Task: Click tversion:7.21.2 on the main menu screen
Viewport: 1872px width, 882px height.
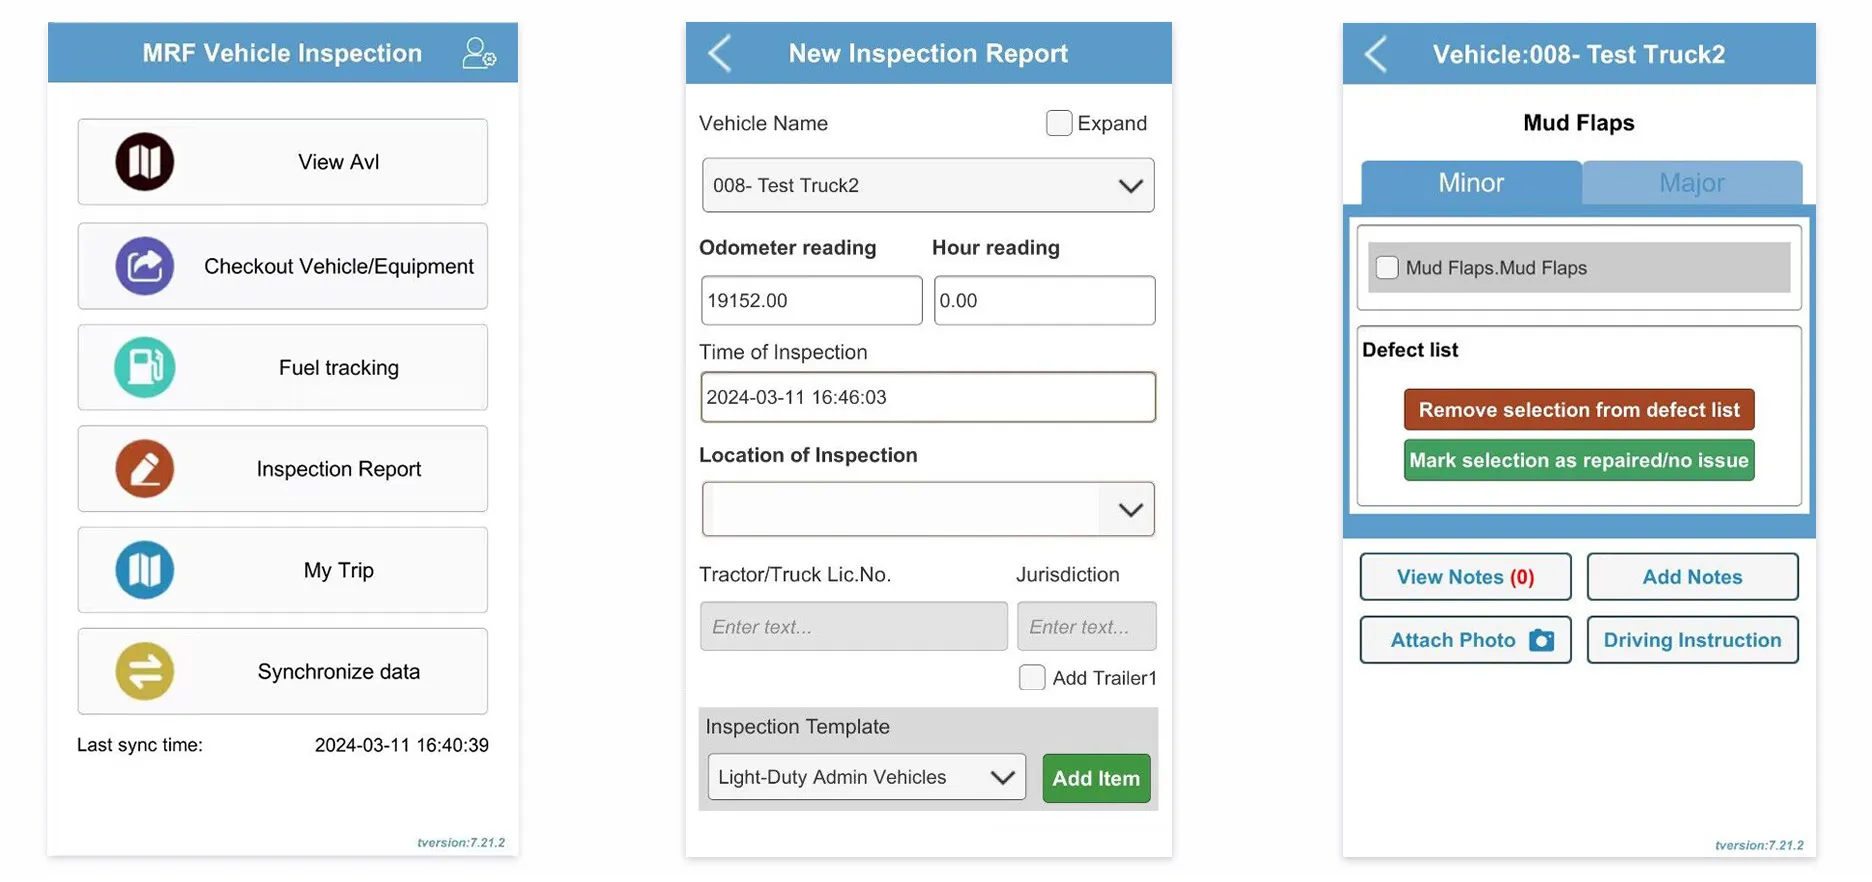Action: (461, 843)
